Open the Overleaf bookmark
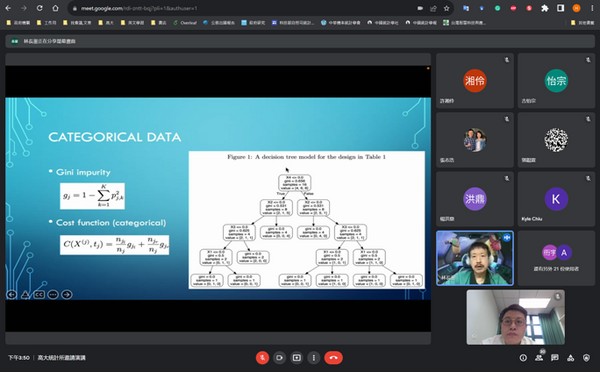 coord(185,23)
